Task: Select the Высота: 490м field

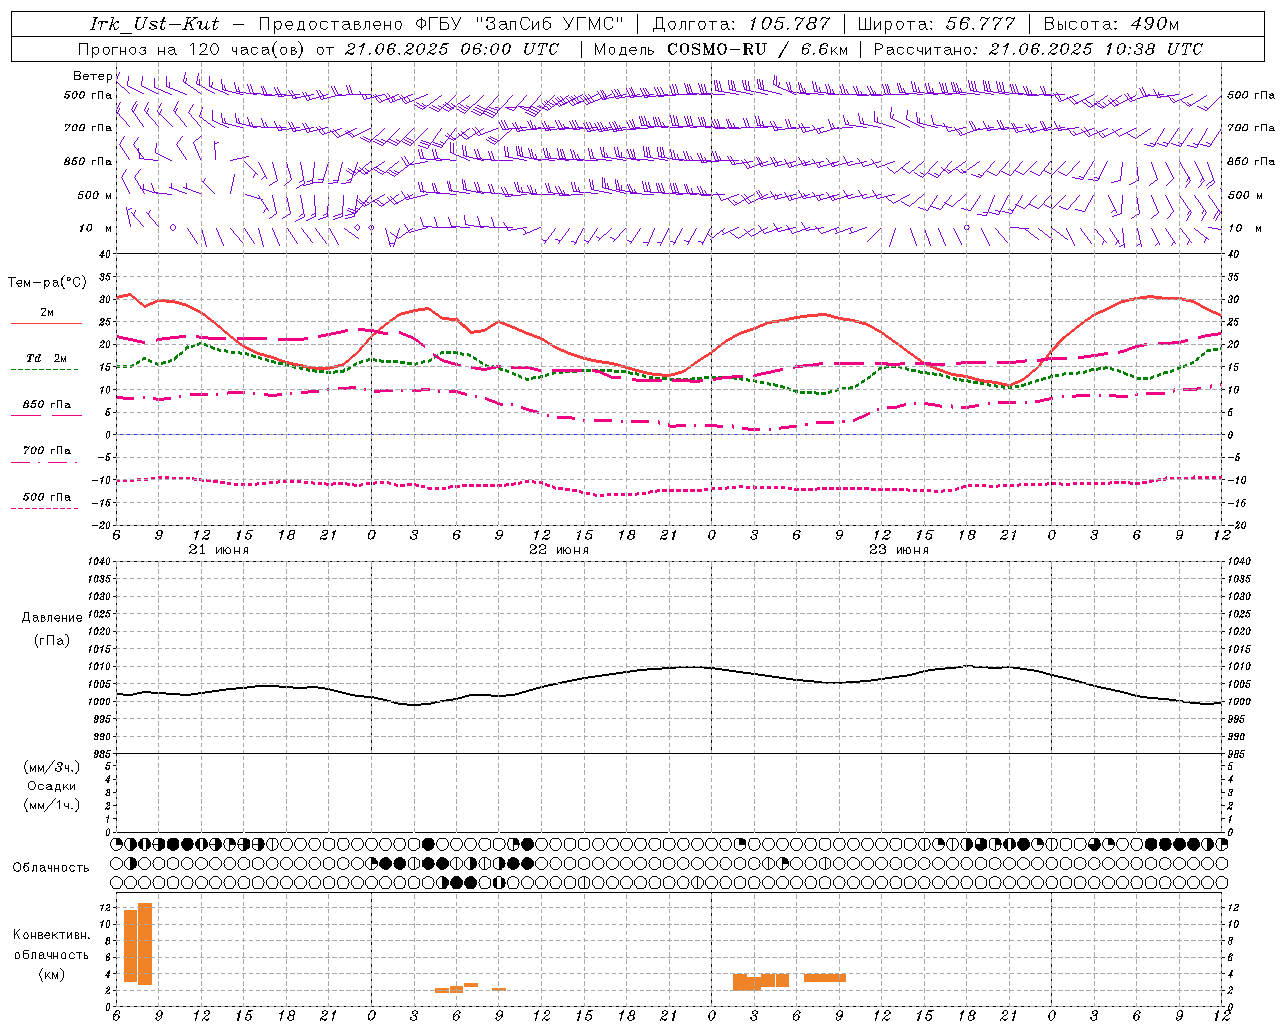Action: [1111, 24]
